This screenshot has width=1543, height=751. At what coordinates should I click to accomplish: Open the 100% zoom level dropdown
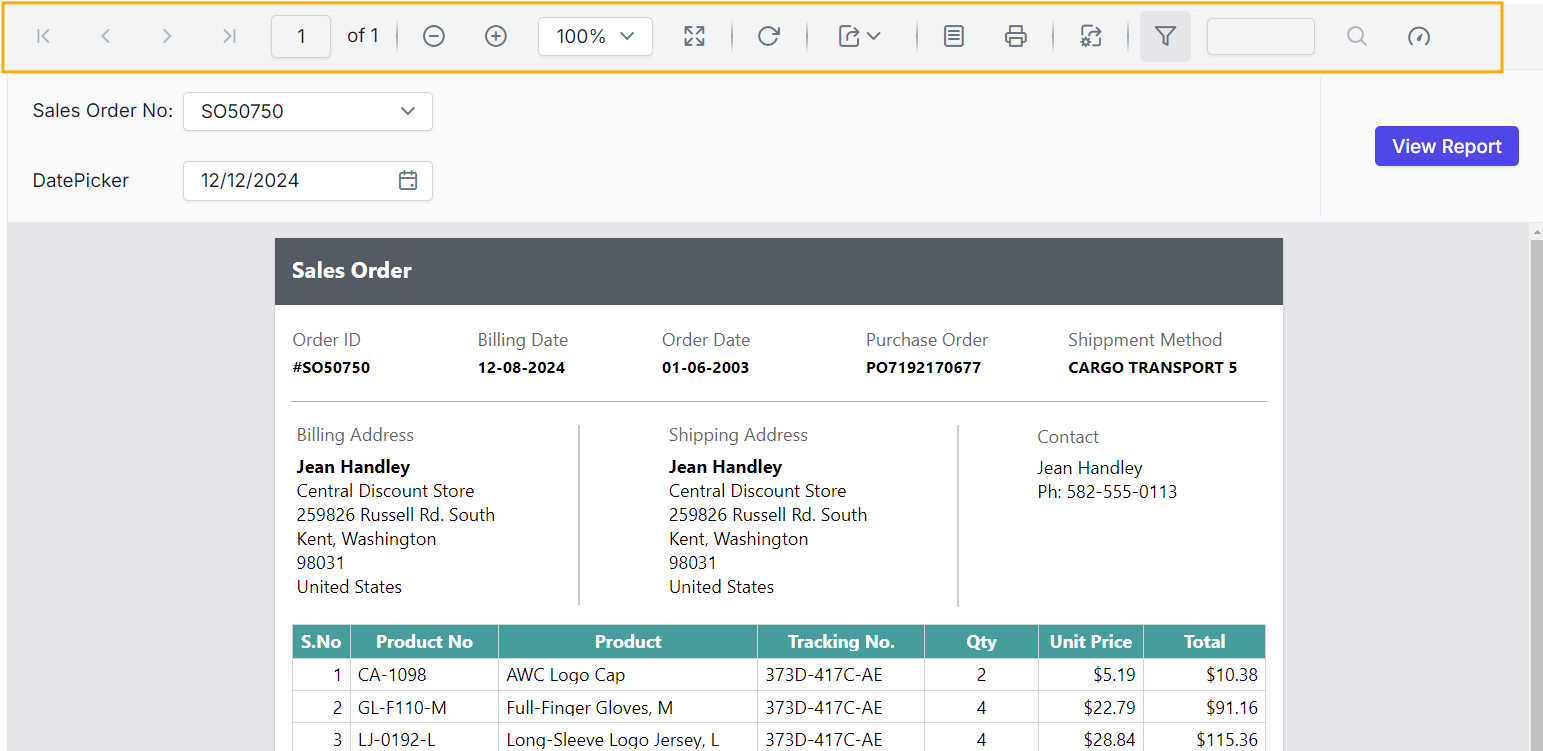click(x=595, y=36)
